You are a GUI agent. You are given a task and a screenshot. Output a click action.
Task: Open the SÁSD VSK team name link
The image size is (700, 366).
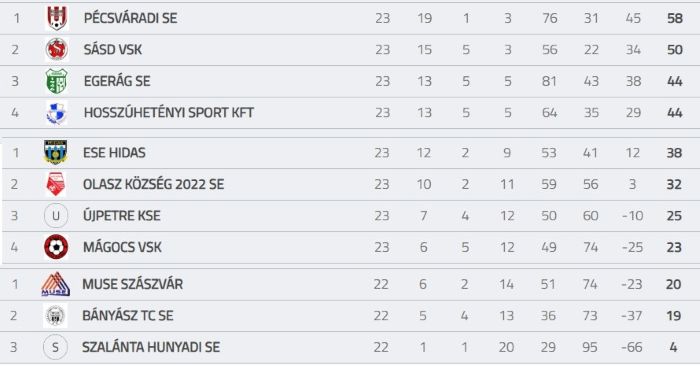click(x=113, y=50)
